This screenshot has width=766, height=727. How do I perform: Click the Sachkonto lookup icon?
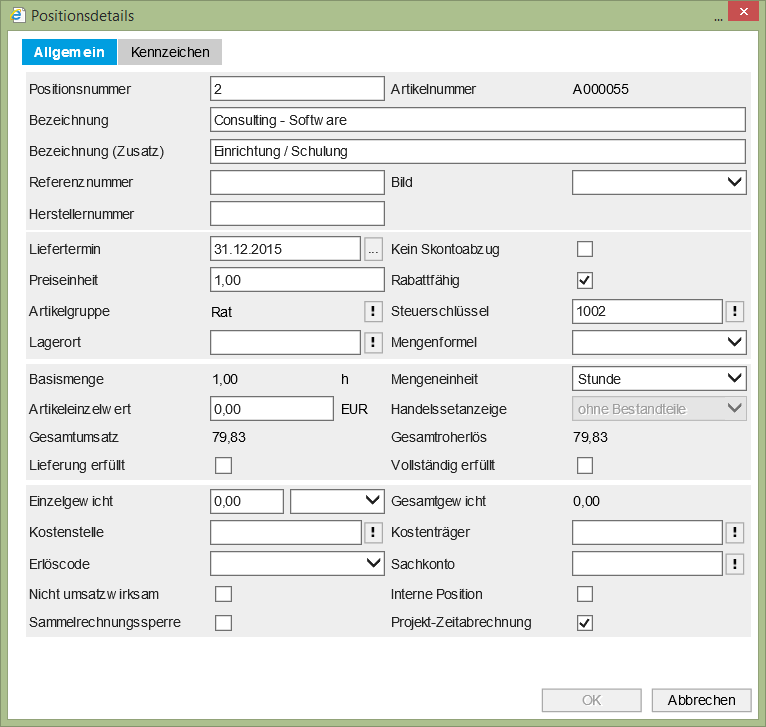pyautogui.click(x=735, y=564)
